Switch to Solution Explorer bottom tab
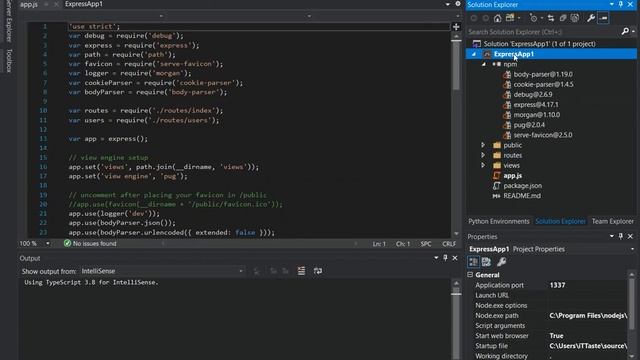The width and height of the screenshot is (640, 360). pos(560,222)
